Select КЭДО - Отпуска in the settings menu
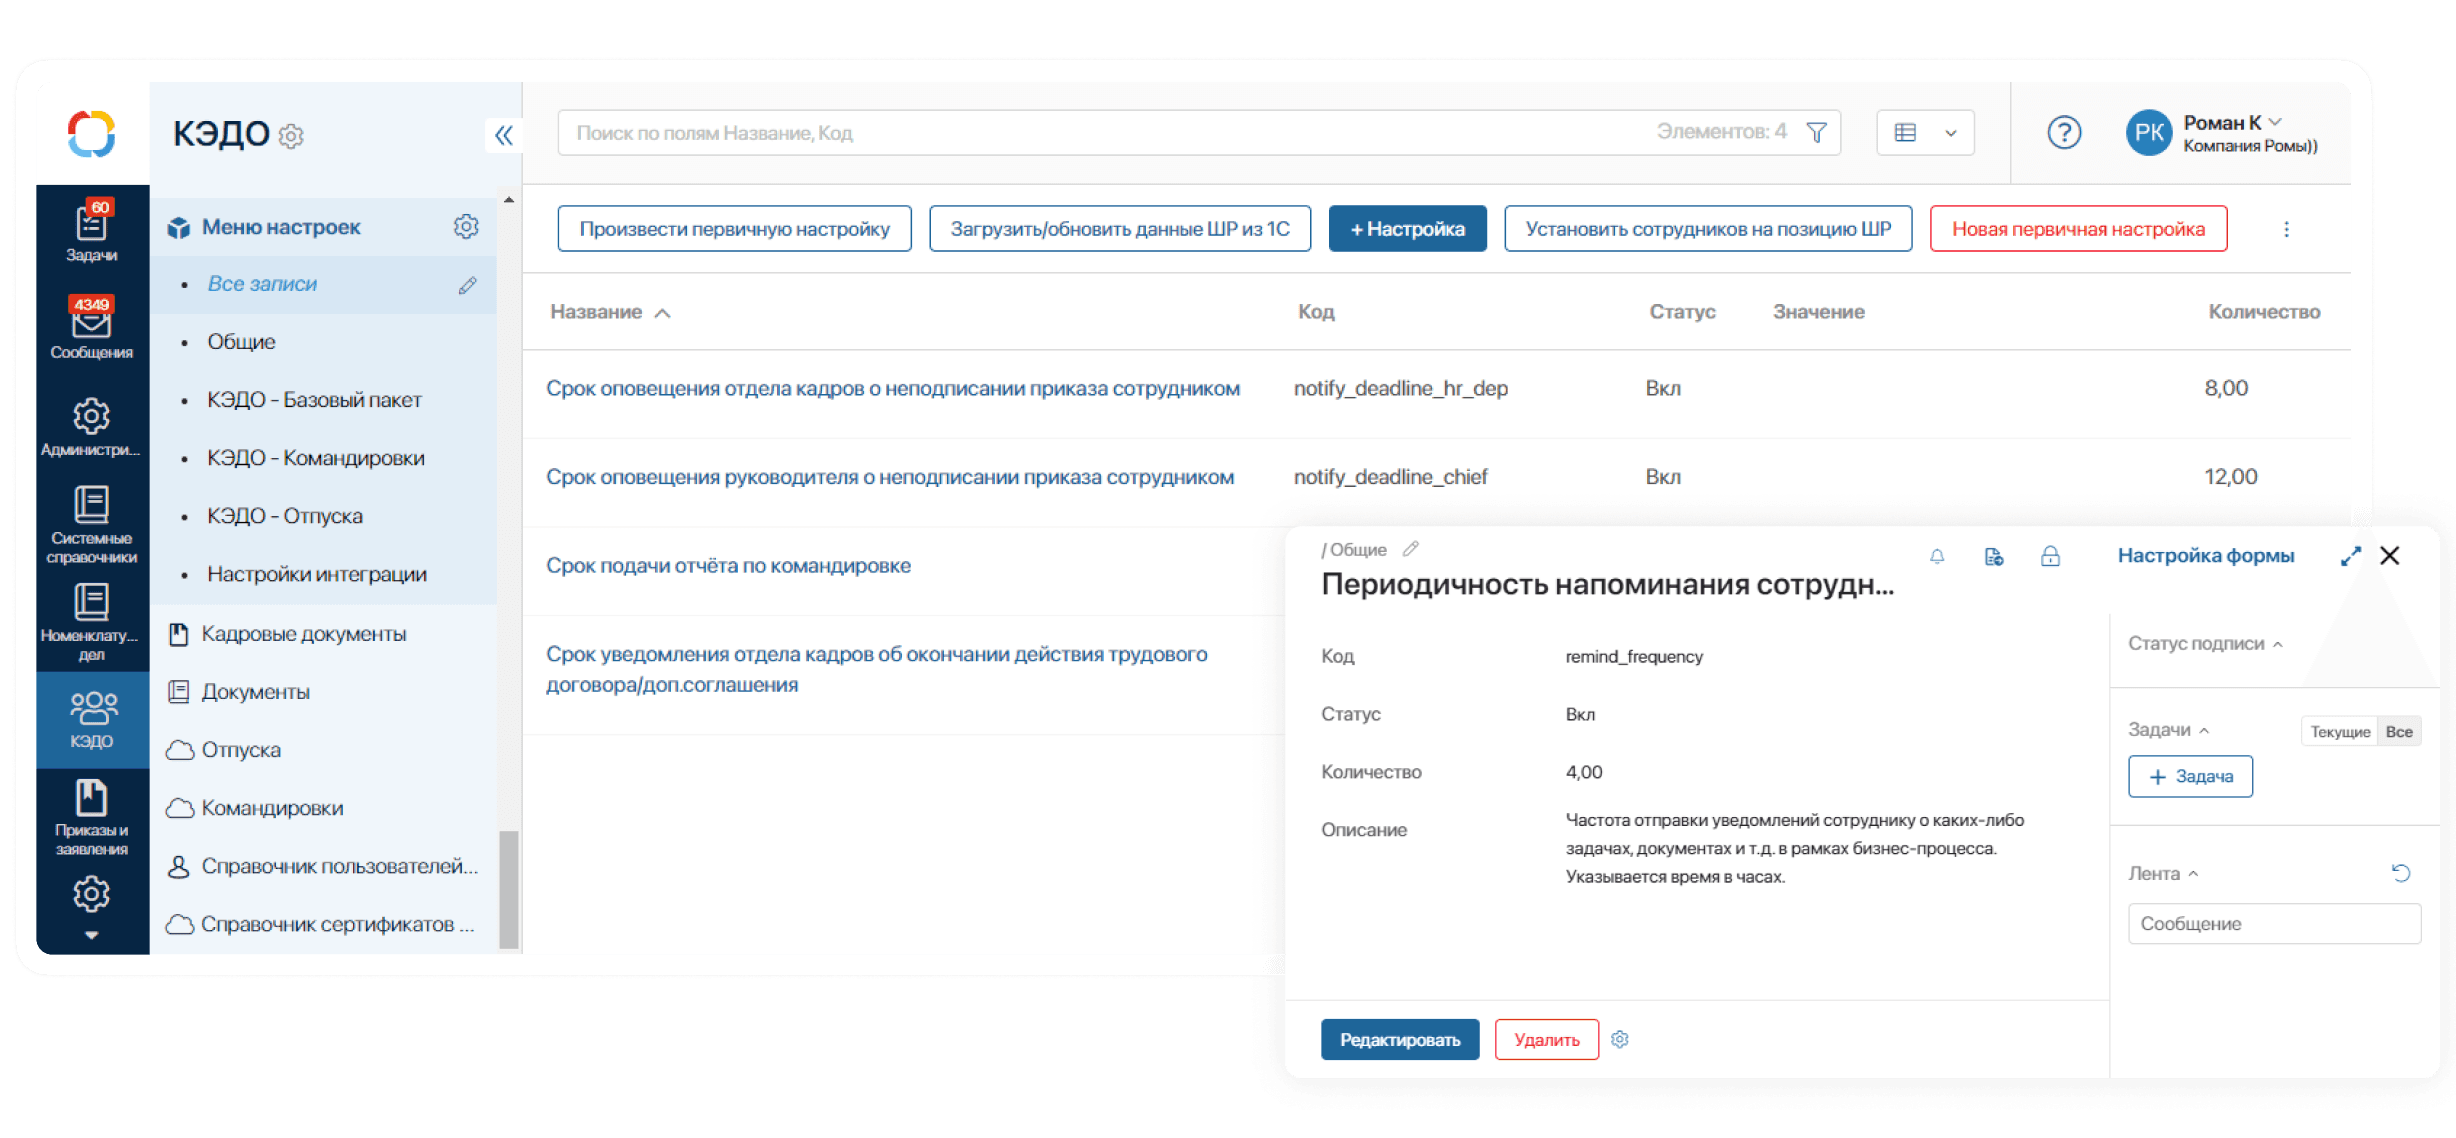 [284, 515]
